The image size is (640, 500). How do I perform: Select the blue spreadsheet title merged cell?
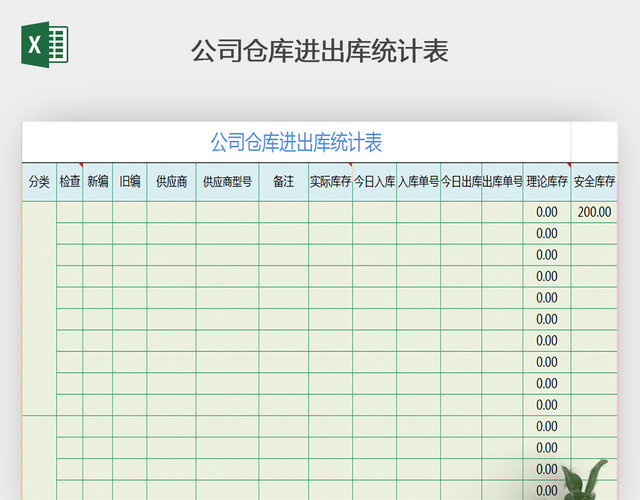pyautogui.click(x=296, y=142)
